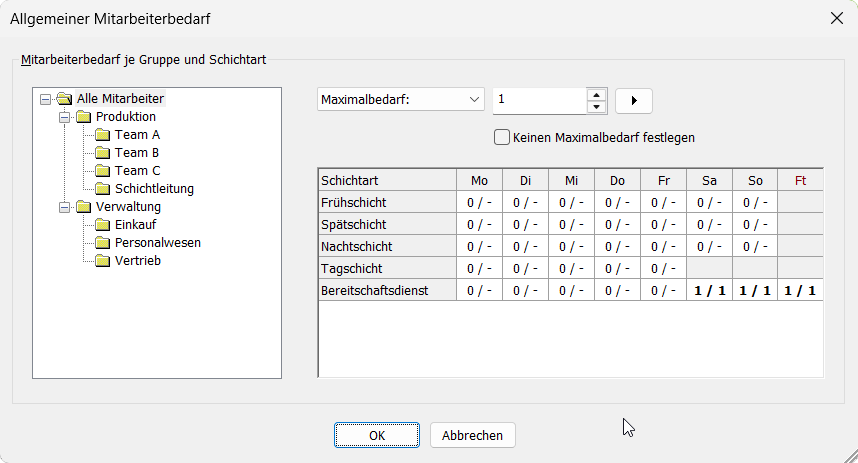Click Frühschicht Mo cell
This screenshot has height=463, width=858.
[479, 202]
